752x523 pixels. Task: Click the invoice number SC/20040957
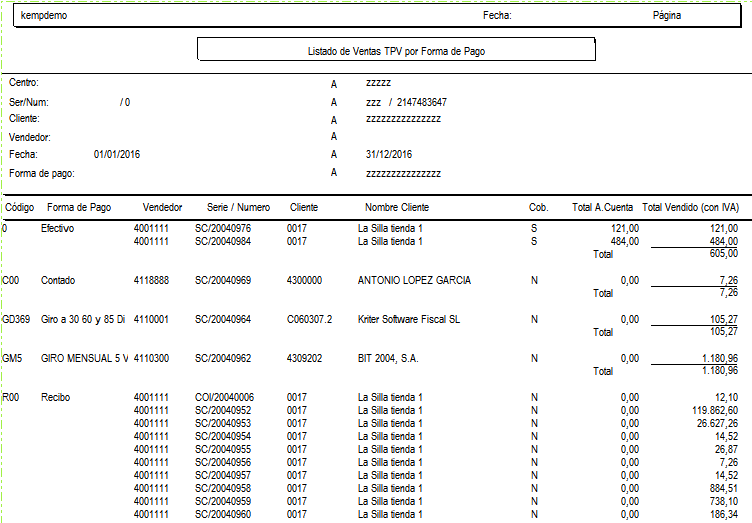tap(223, 475)
